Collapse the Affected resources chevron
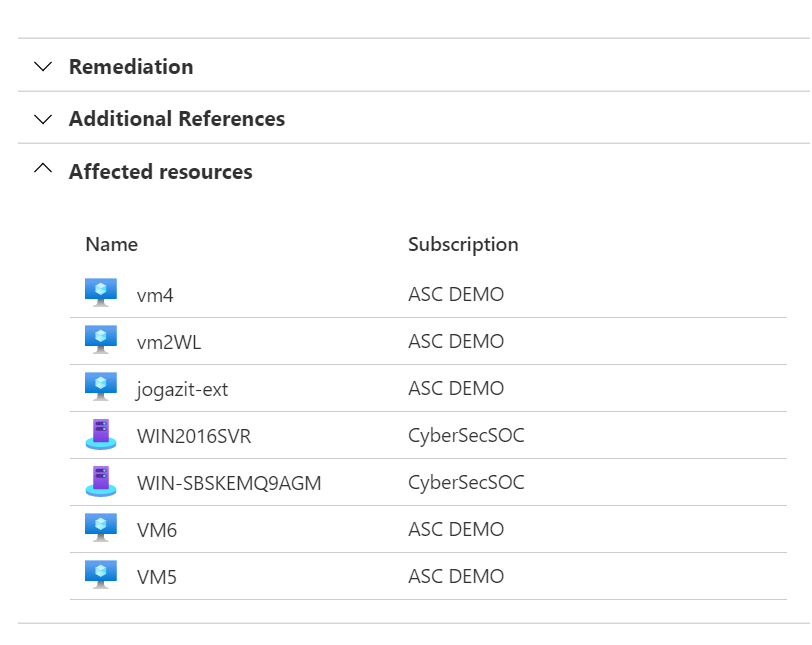 pos(43,168)
